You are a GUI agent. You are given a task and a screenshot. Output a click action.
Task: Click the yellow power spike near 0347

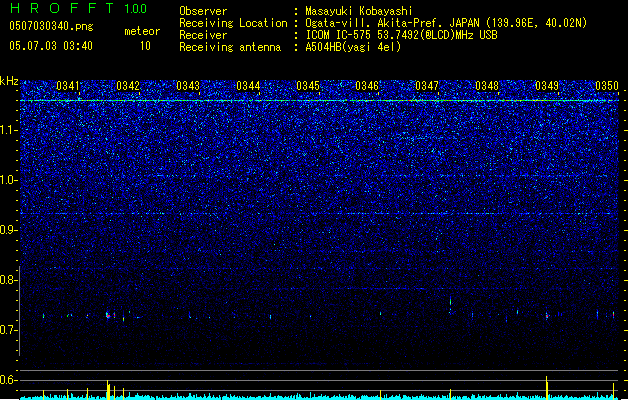point(450,394)
